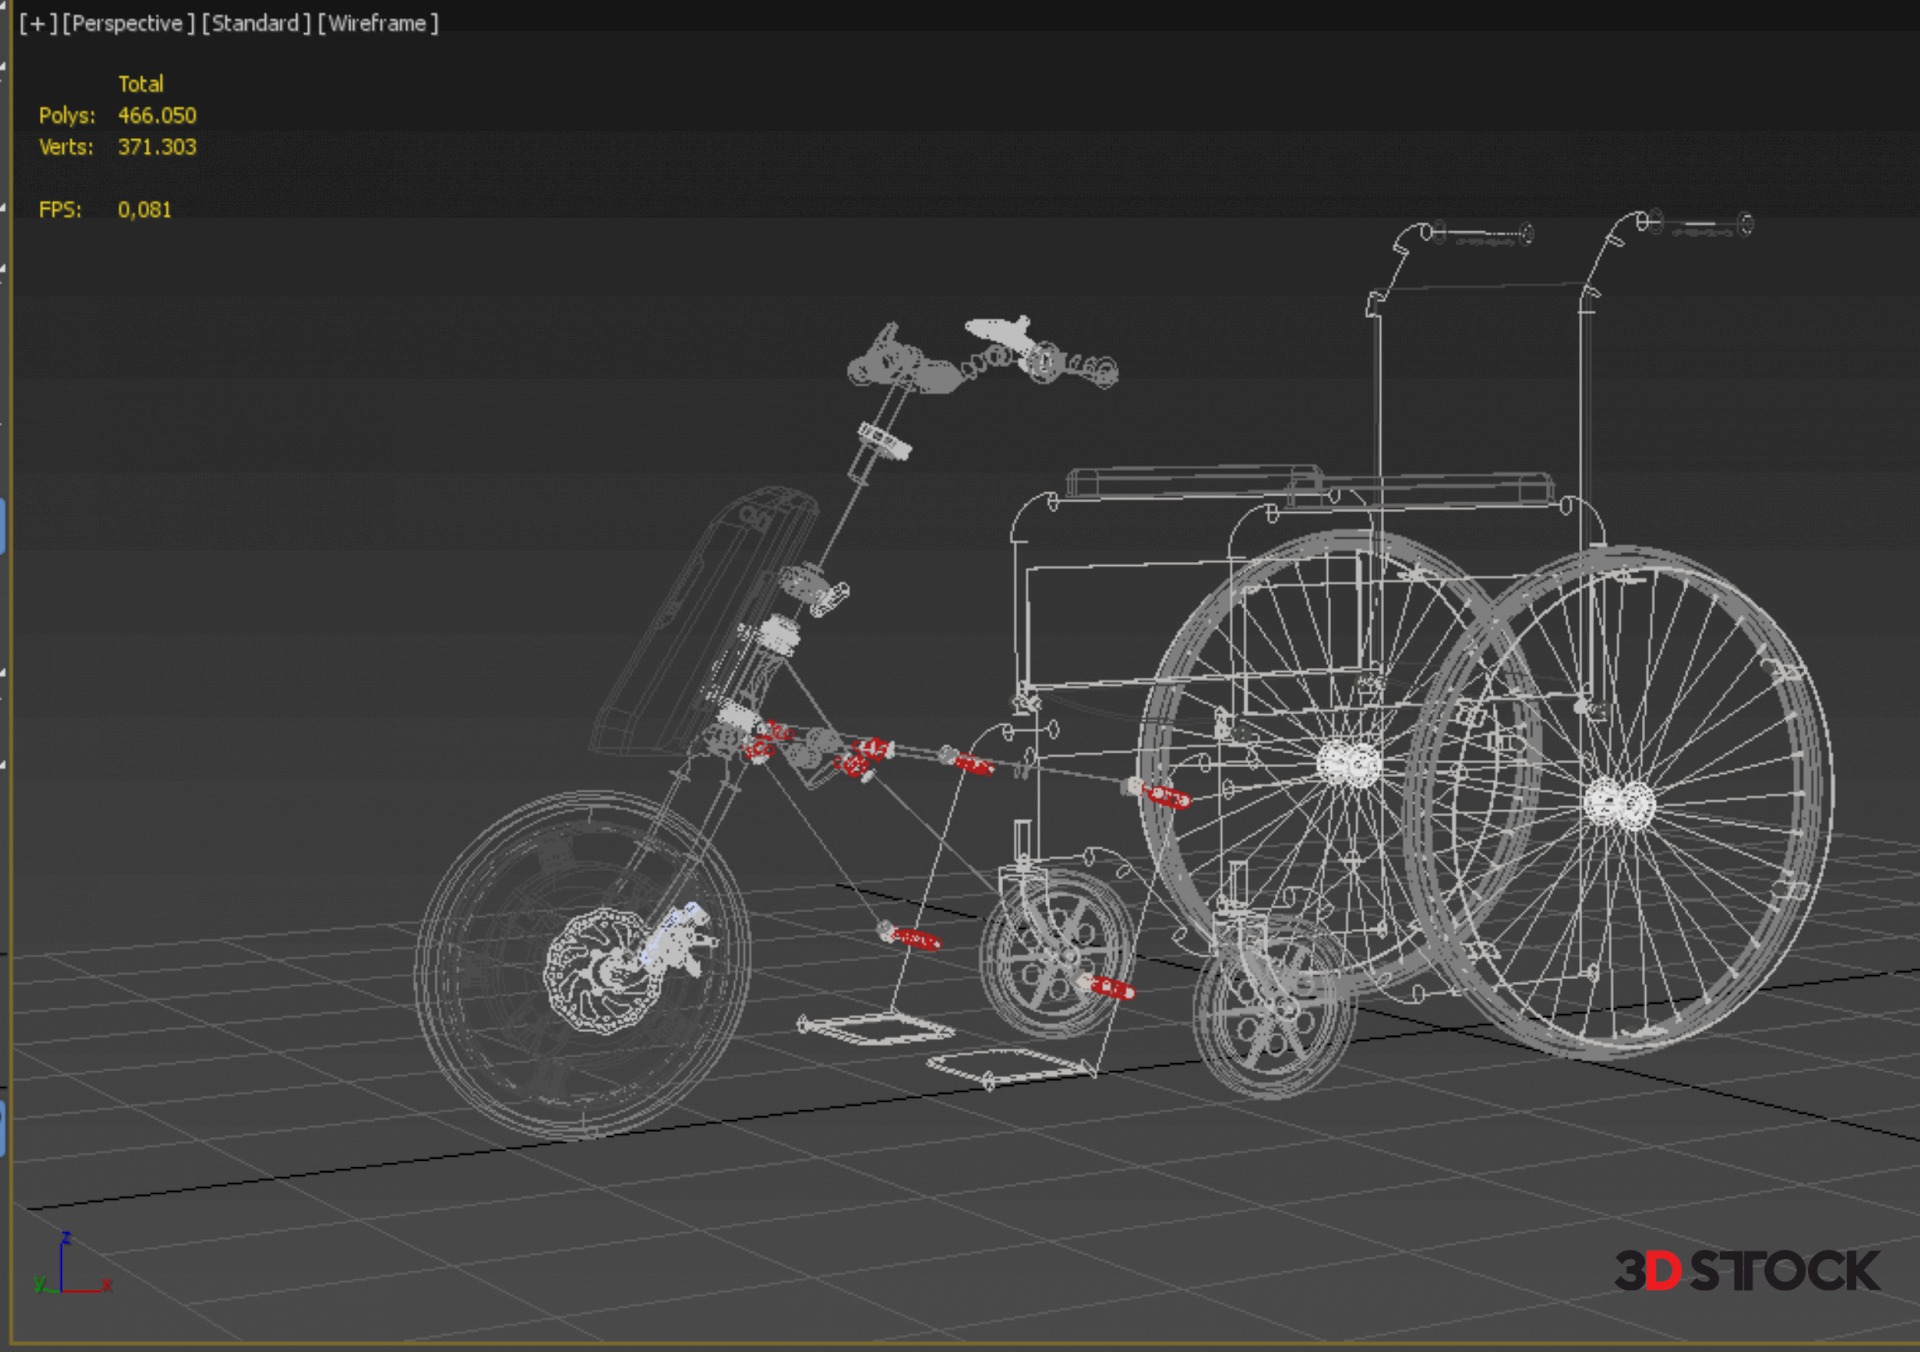Click the Polys count statistic value

tap(157, 115)
